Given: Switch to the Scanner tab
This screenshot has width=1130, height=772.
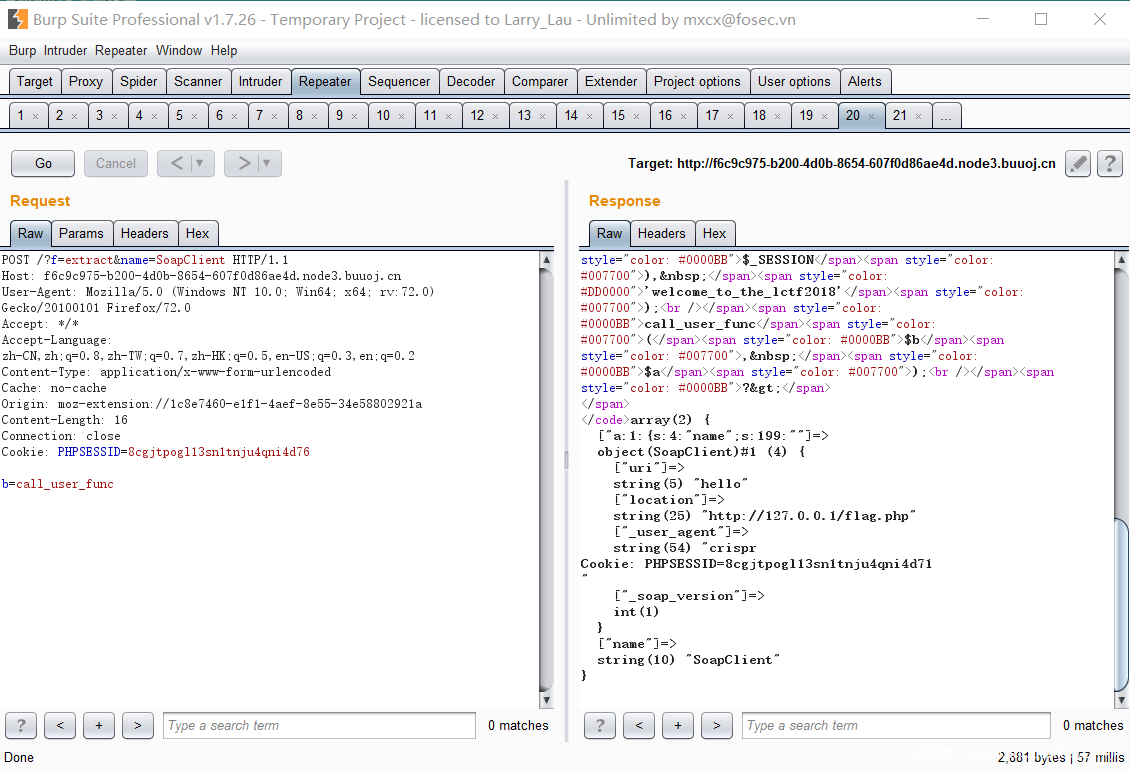Looking at the screenshot, I should pyautogui.click(x=198, y=81).
